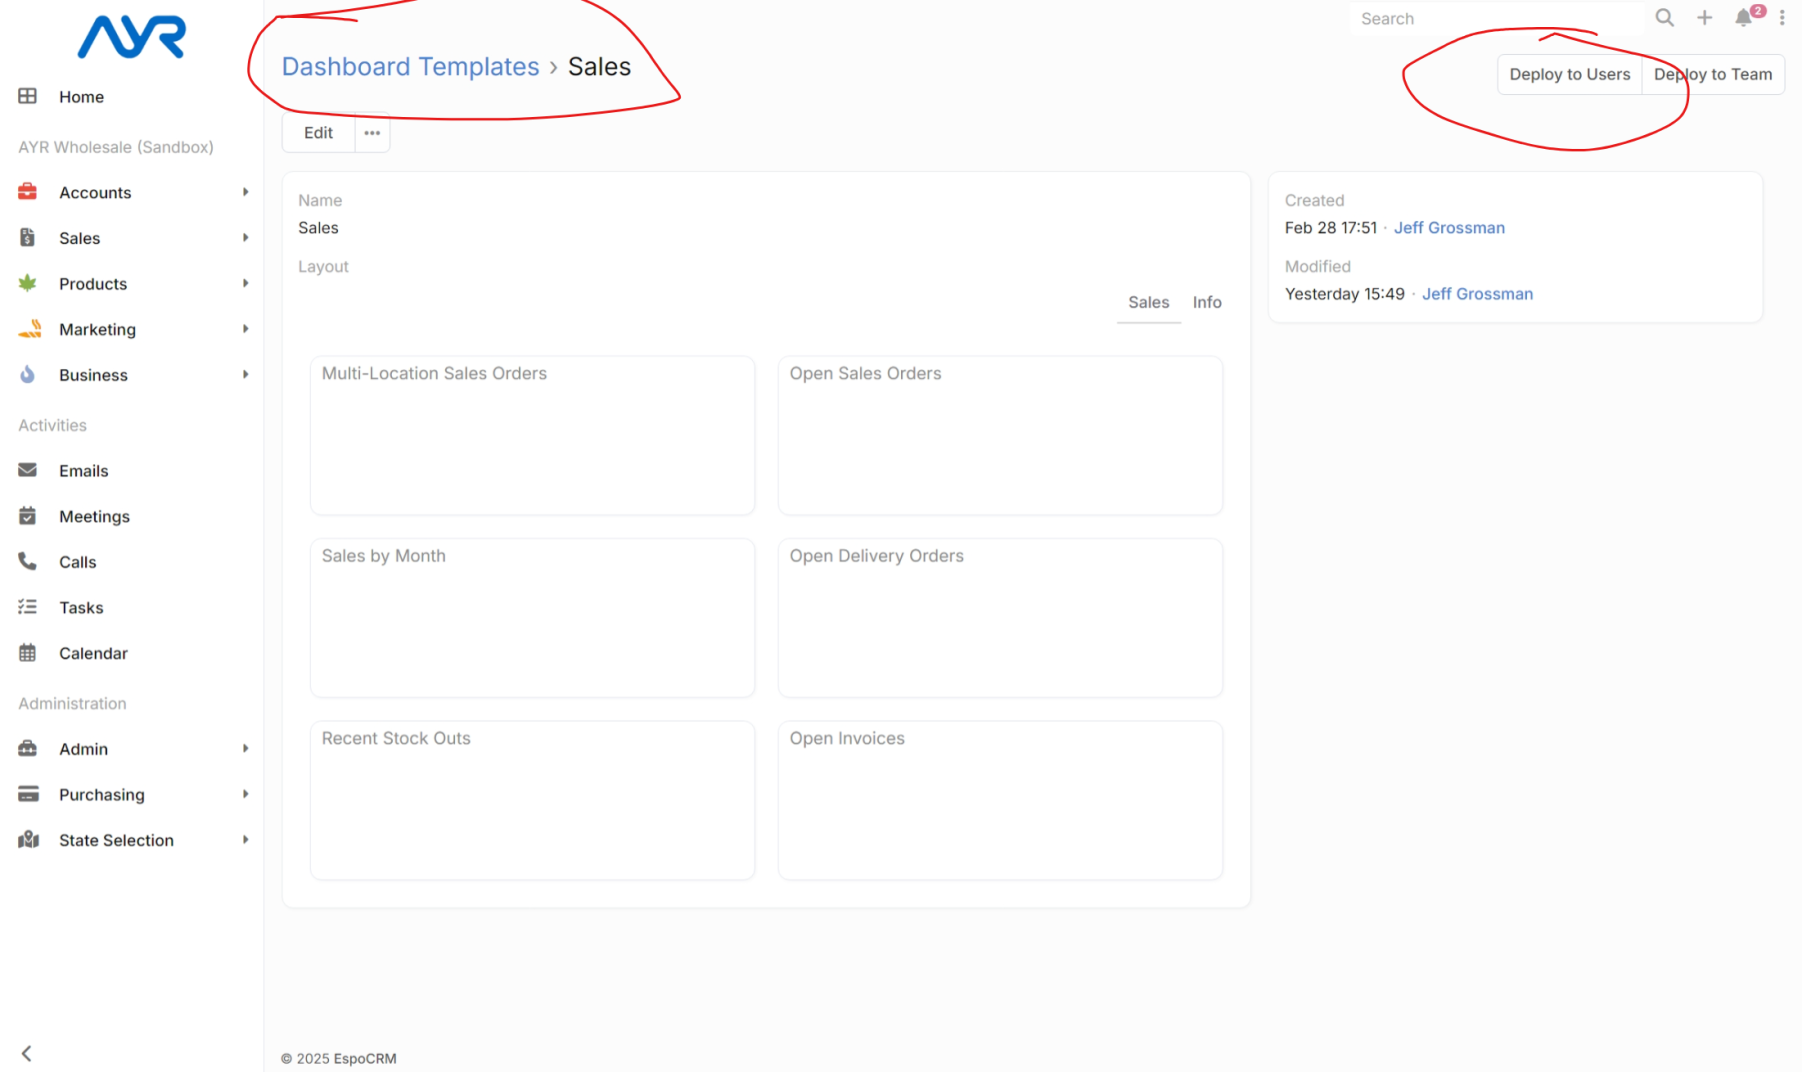Switch to the Info layout tab
This screenshot has width=1802, height=1072.
pyautogui.click(x=1206, y=302)
